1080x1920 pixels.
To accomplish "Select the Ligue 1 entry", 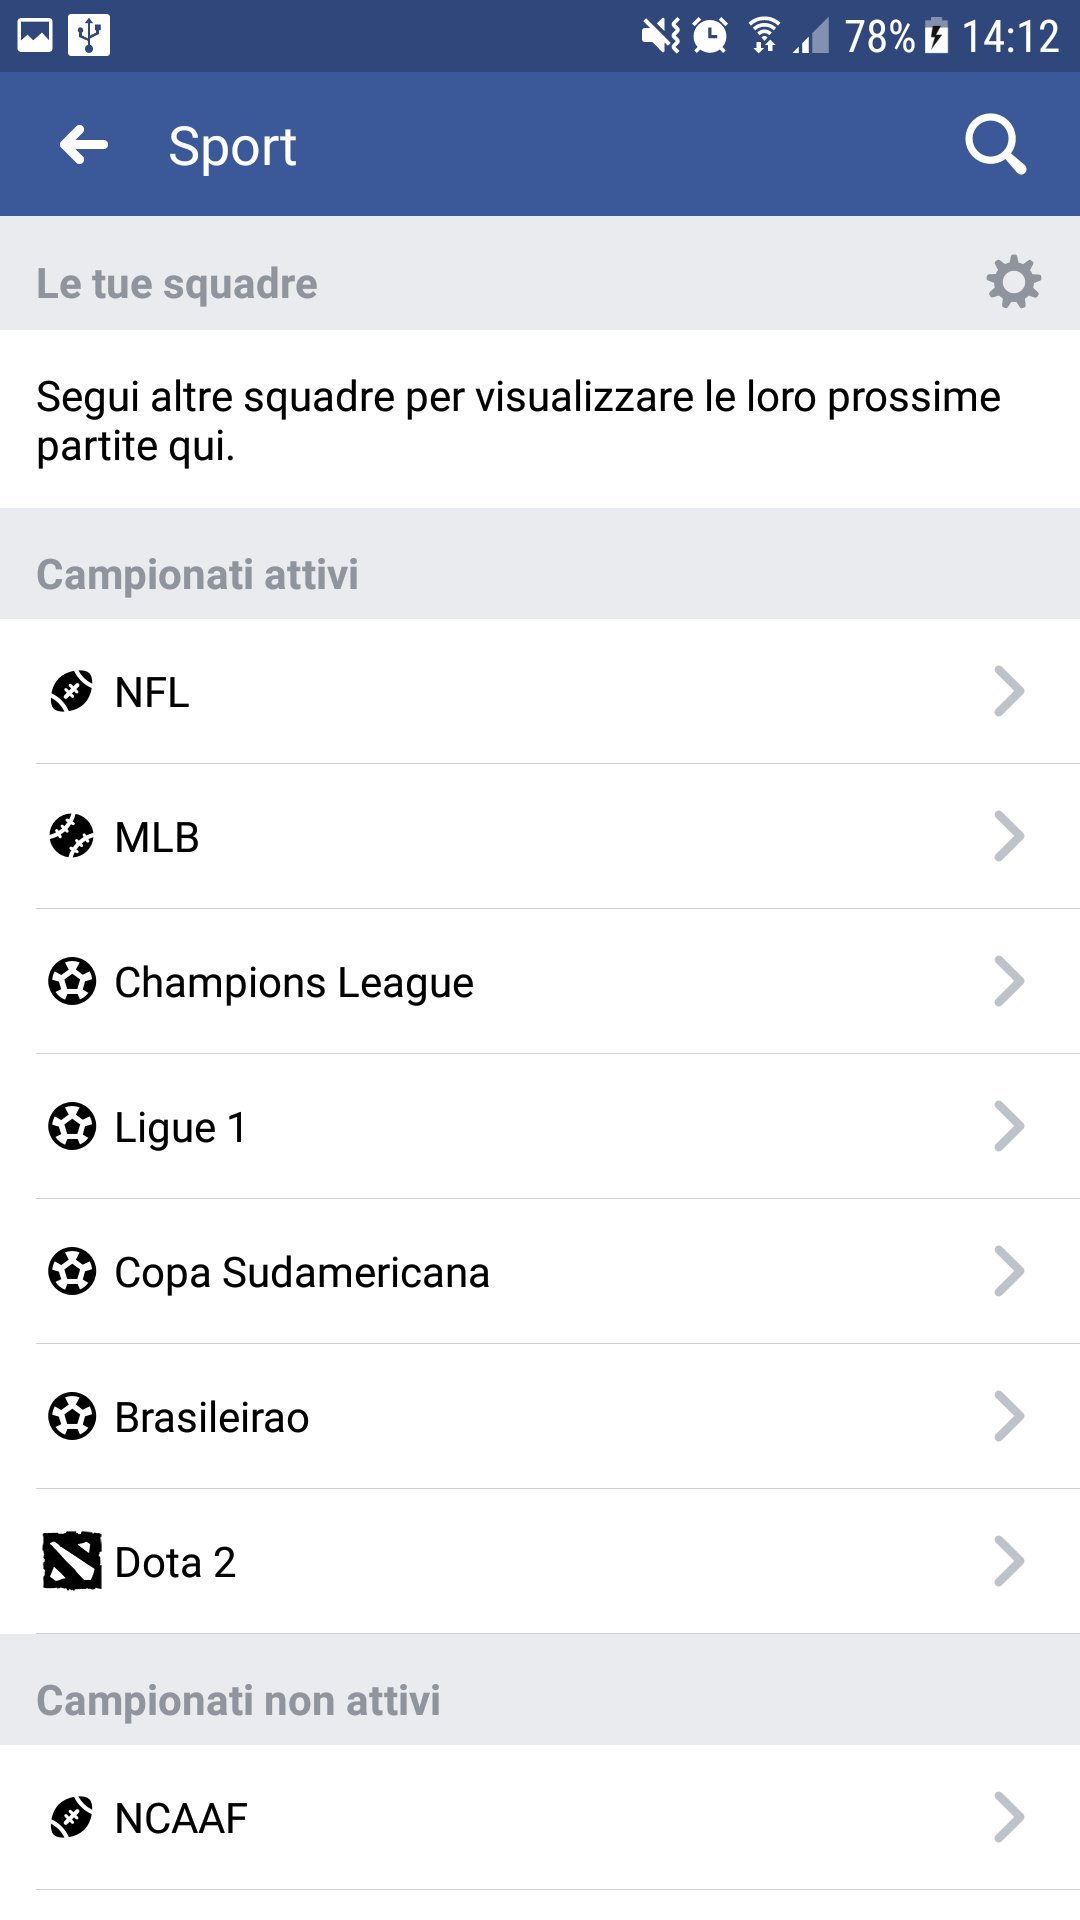I will (180, 1127).
